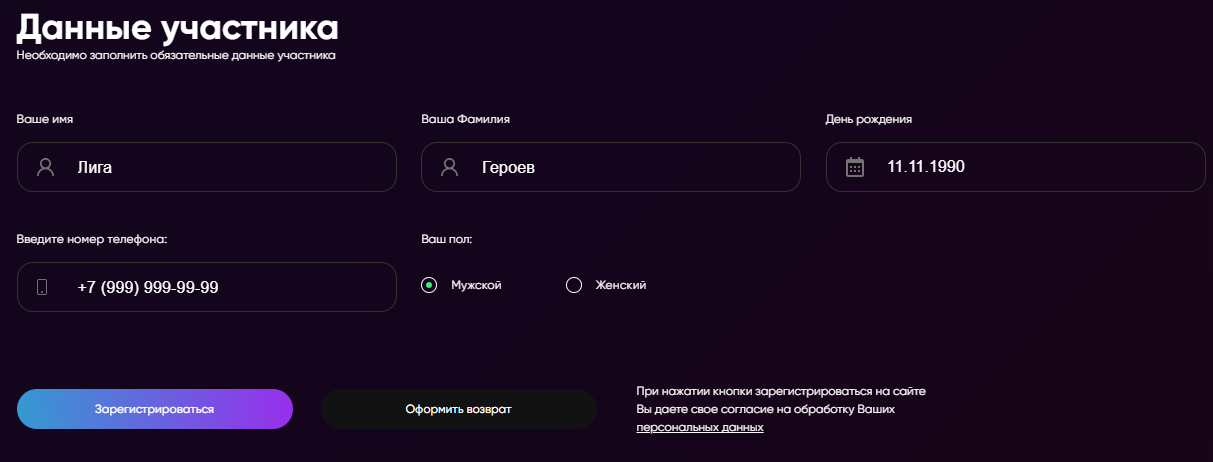Viewport: 1213px width, 462px height.
Task: Click the Данные участника heading
Action: (x=177, y=26)
